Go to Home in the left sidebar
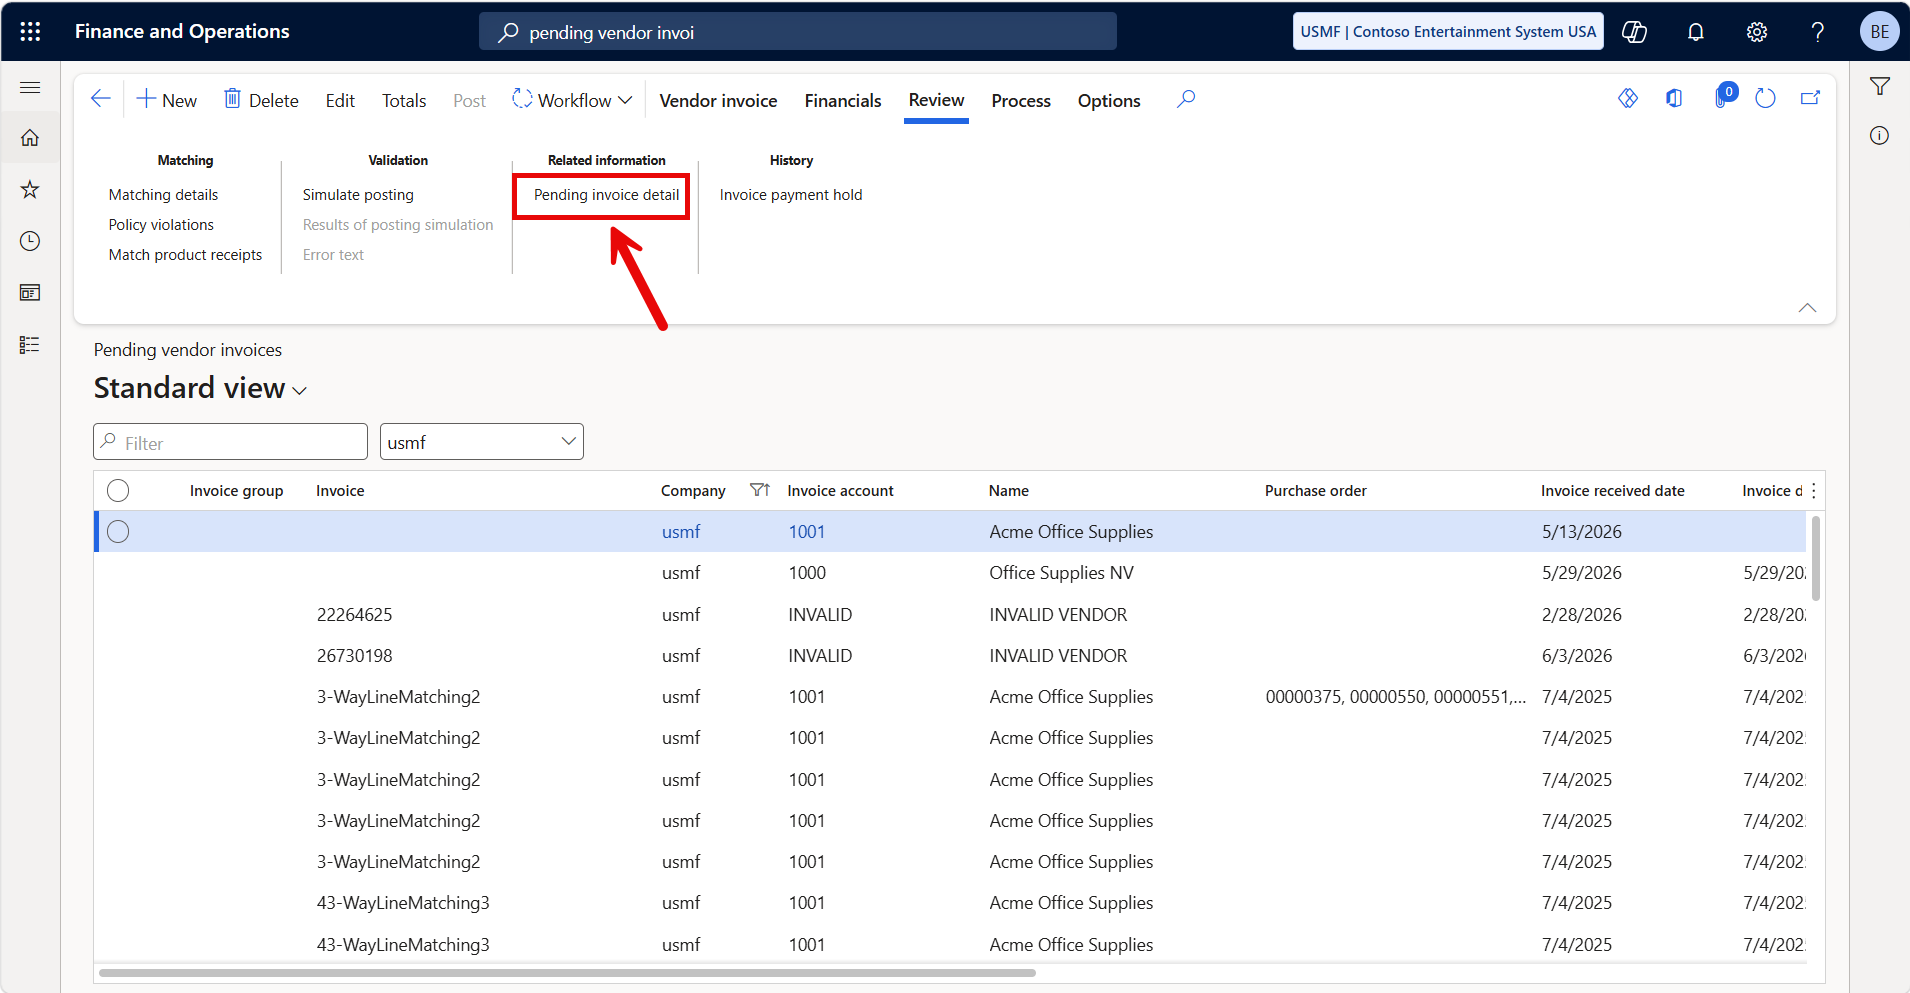The width and height of the screenshot is (1910, 993). click(x=30, y=138)
